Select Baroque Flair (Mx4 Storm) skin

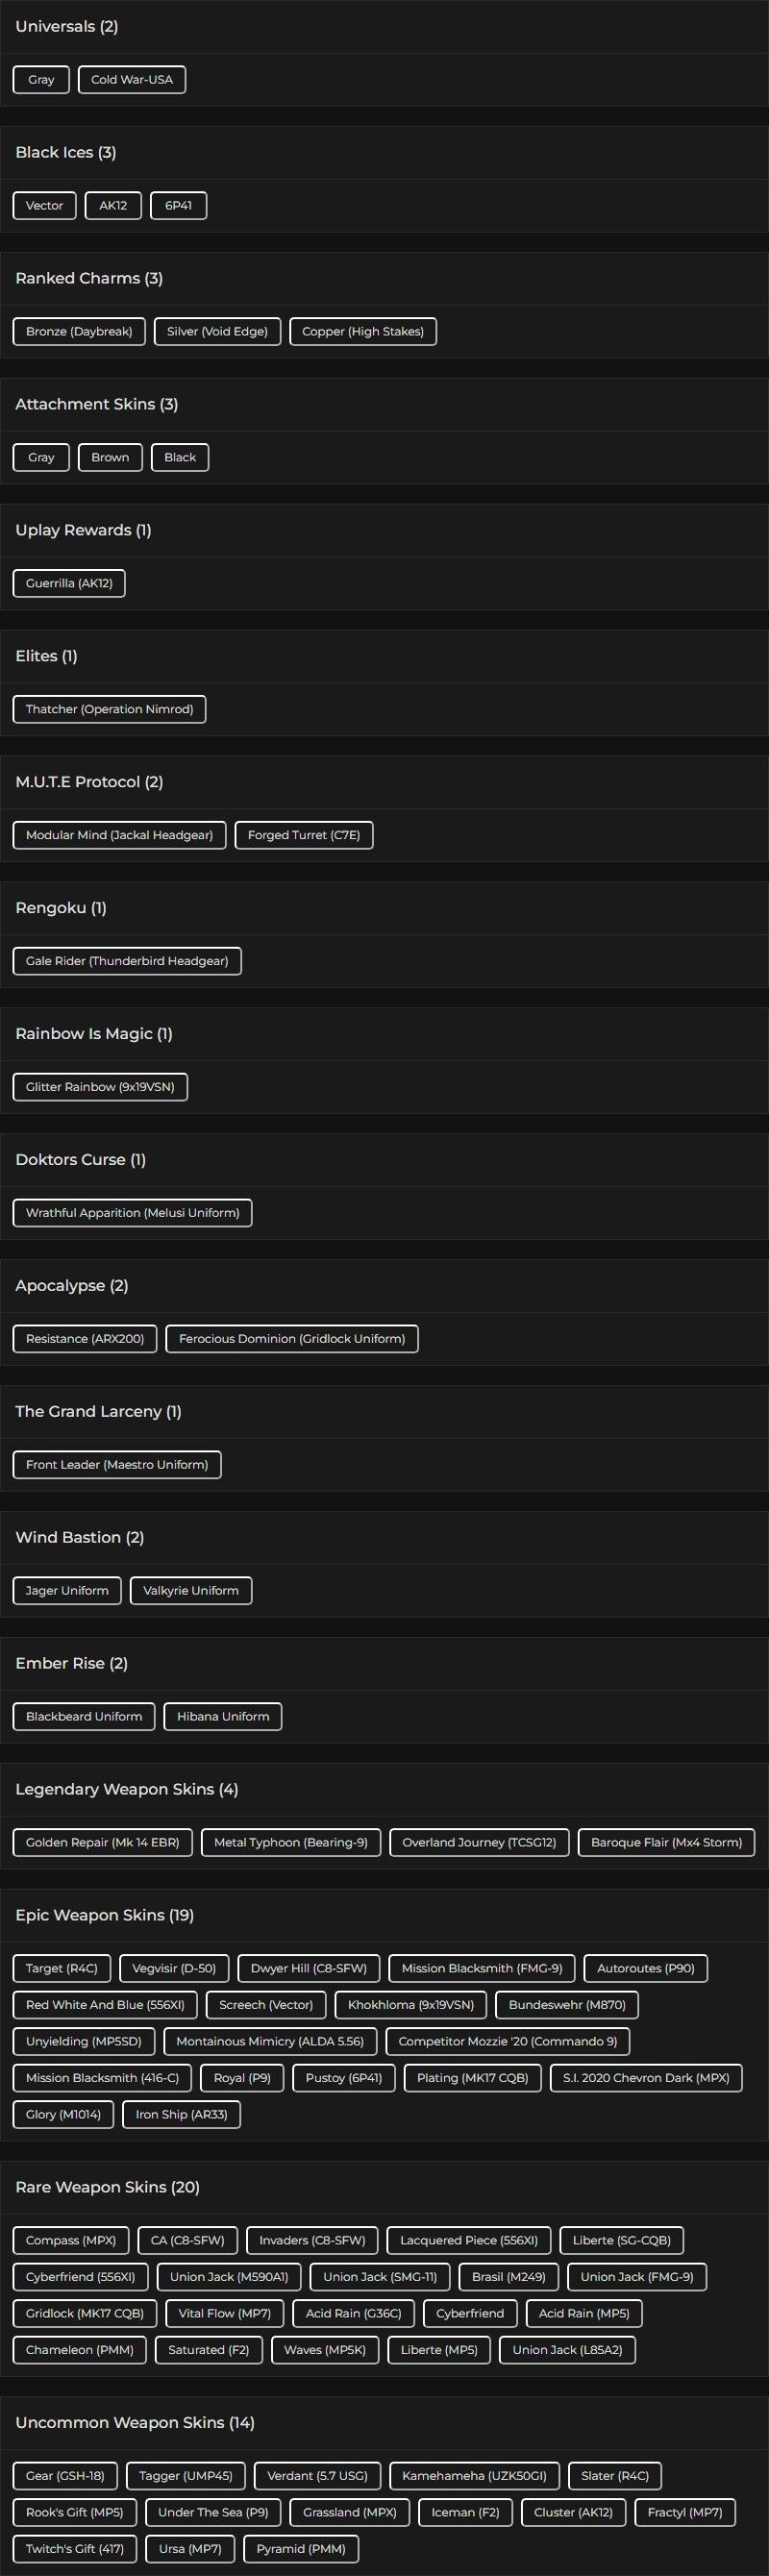666,1844
